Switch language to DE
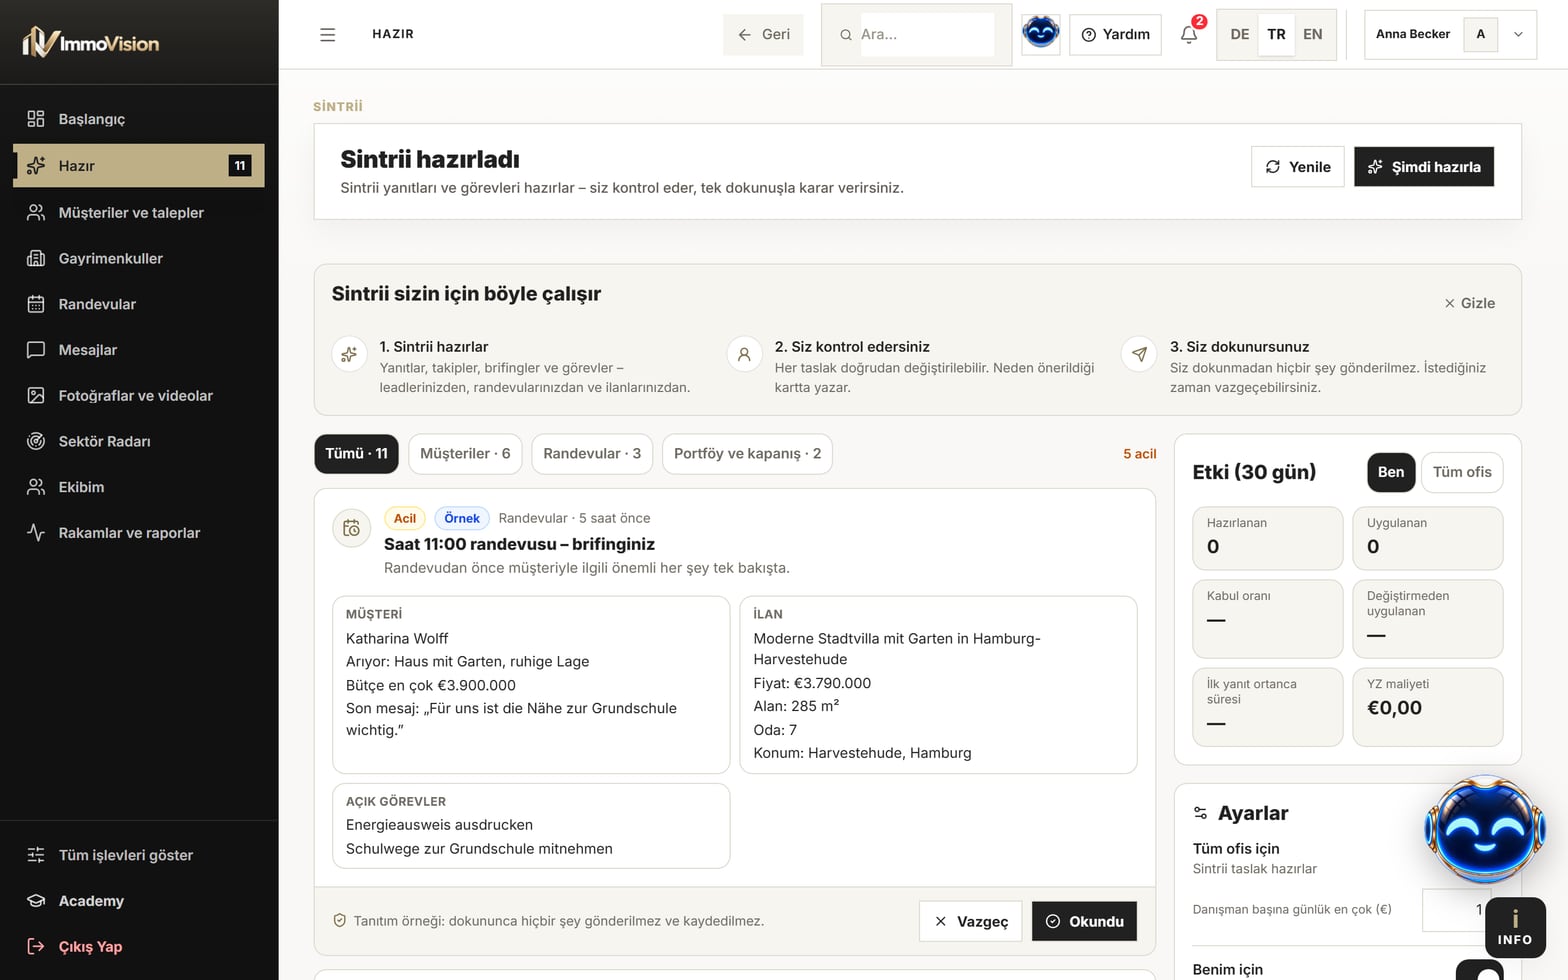Viewport: 1568px width, 980px height. coord(1239,34)
